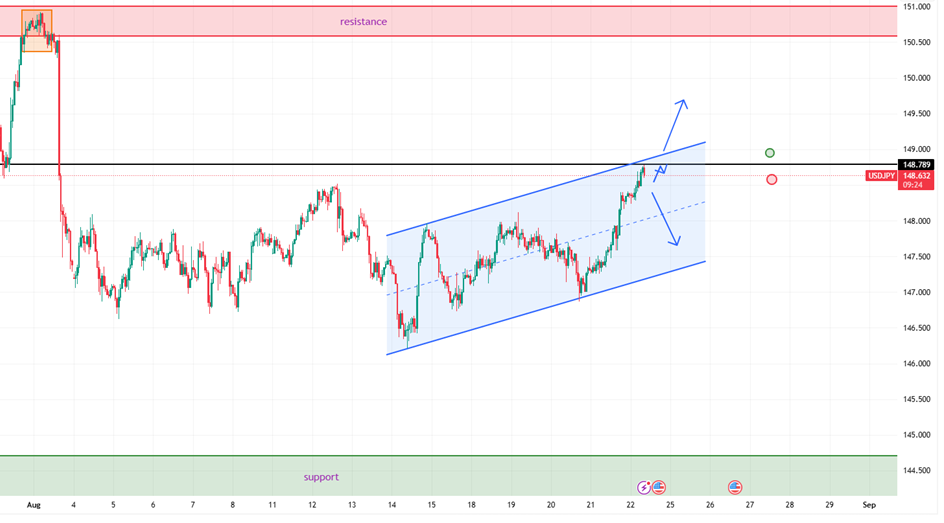Image resolution: width=944 pixels, height=523 pixels.
Task: Click the 'Aug' label on the time axis
Action: click(34, 505)
